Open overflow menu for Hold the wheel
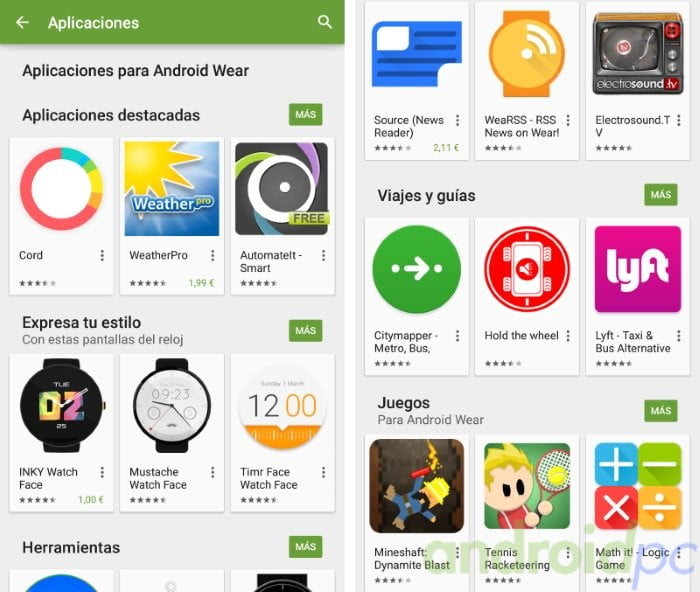 (568, 336)
